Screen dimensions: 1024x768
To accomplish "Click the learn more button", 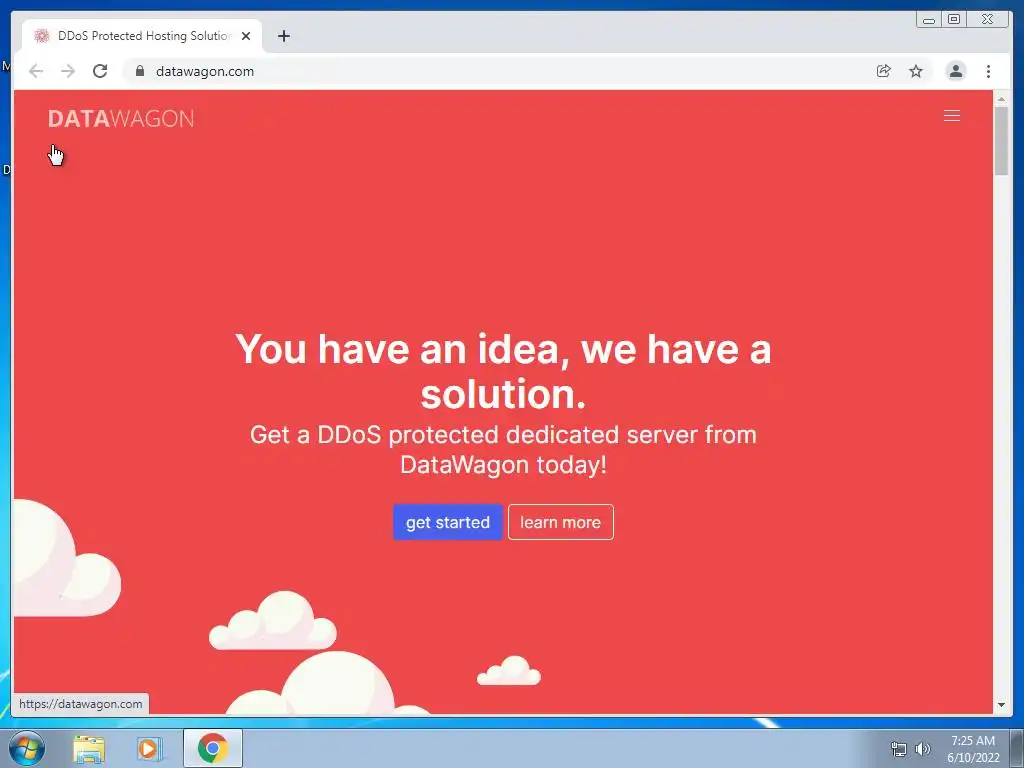I will tap(560, 522).
